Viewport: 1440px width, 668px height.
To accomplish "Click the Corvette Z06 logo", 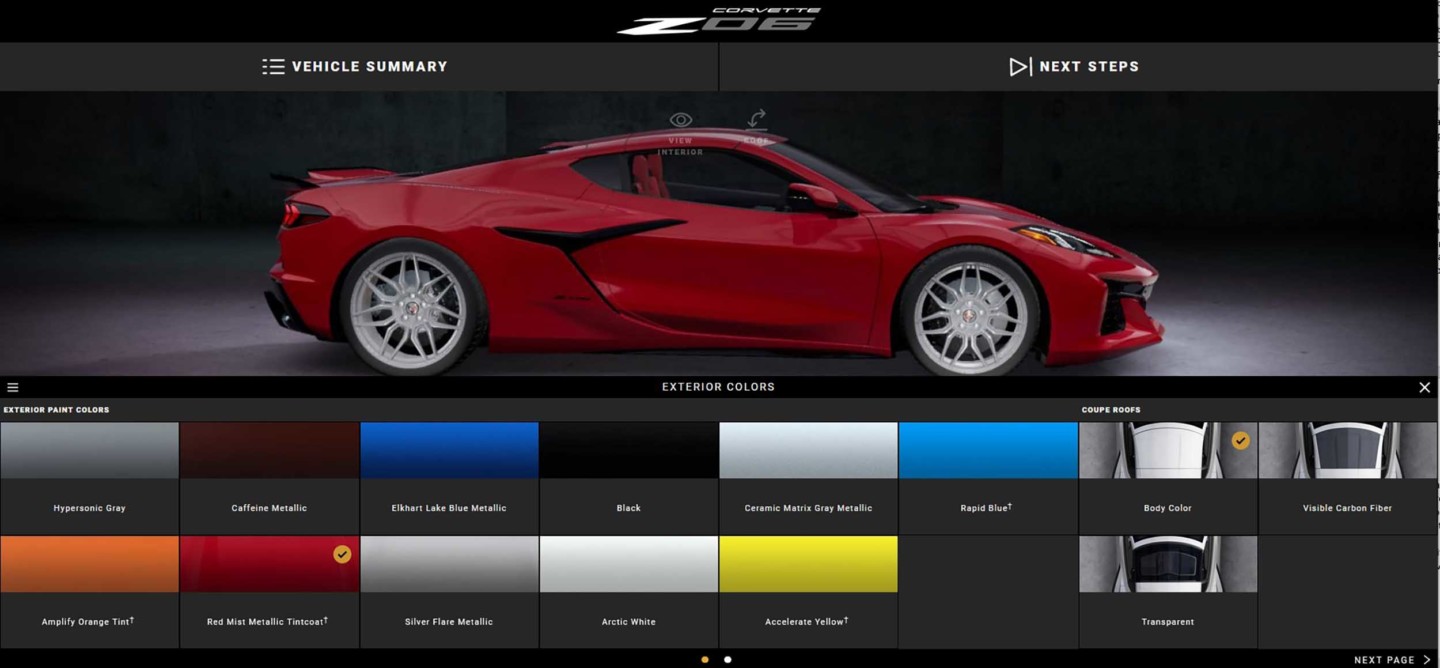I will point(719,21).
